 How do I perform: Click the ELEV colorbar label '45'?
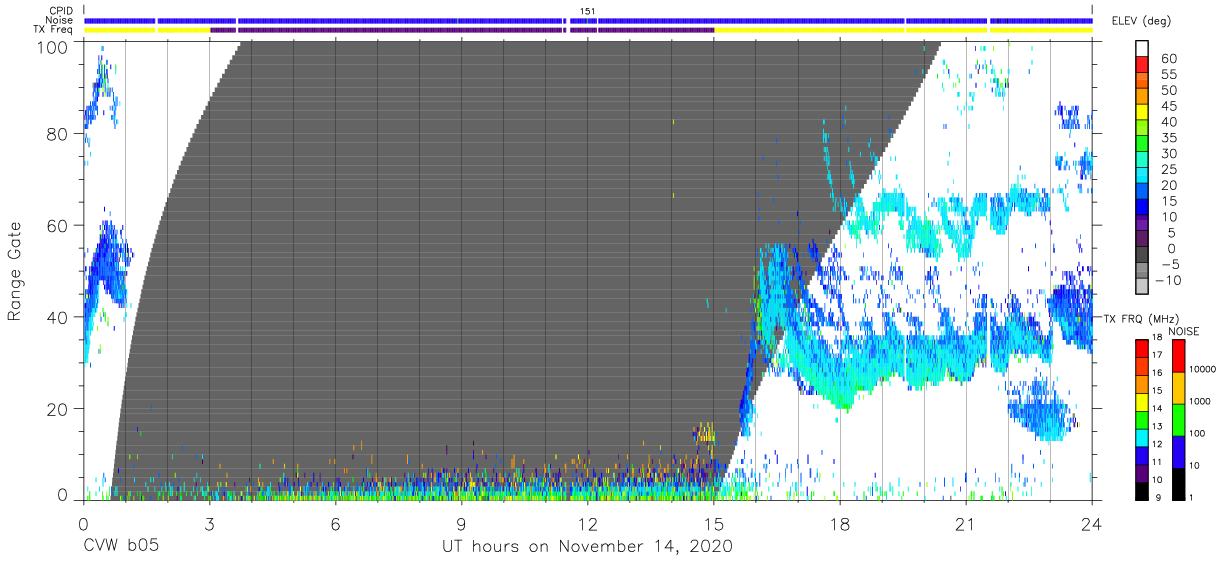click(x=1168, y=106)
